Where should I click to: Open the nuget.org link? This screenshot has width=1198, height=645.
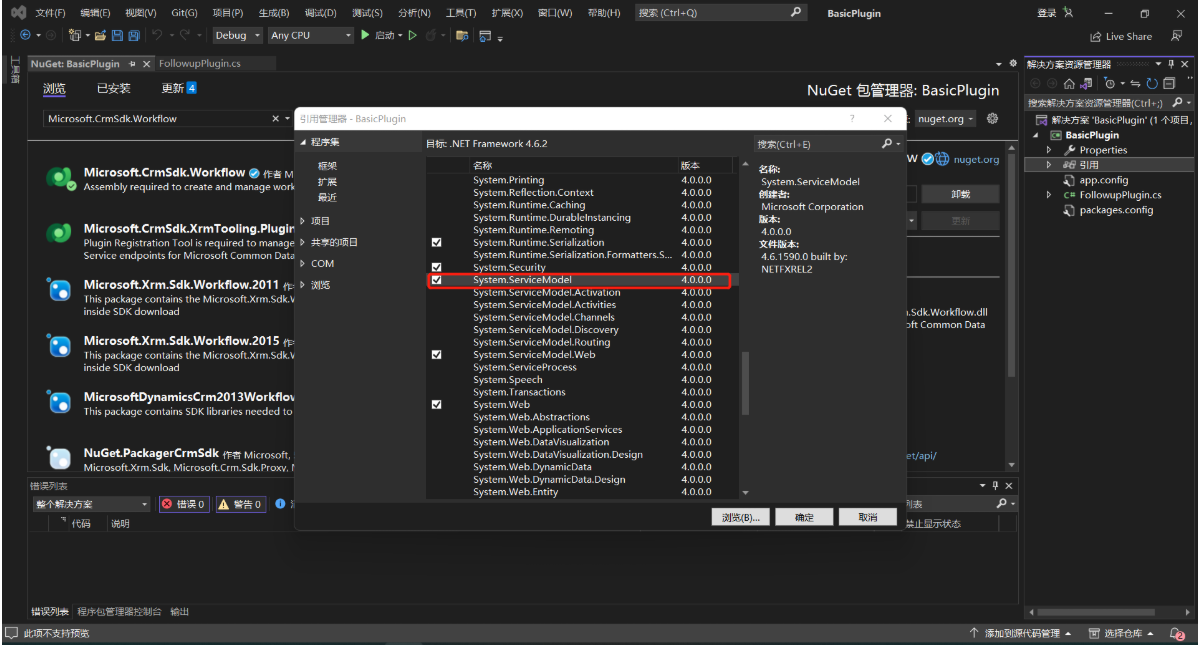[976, 160]
